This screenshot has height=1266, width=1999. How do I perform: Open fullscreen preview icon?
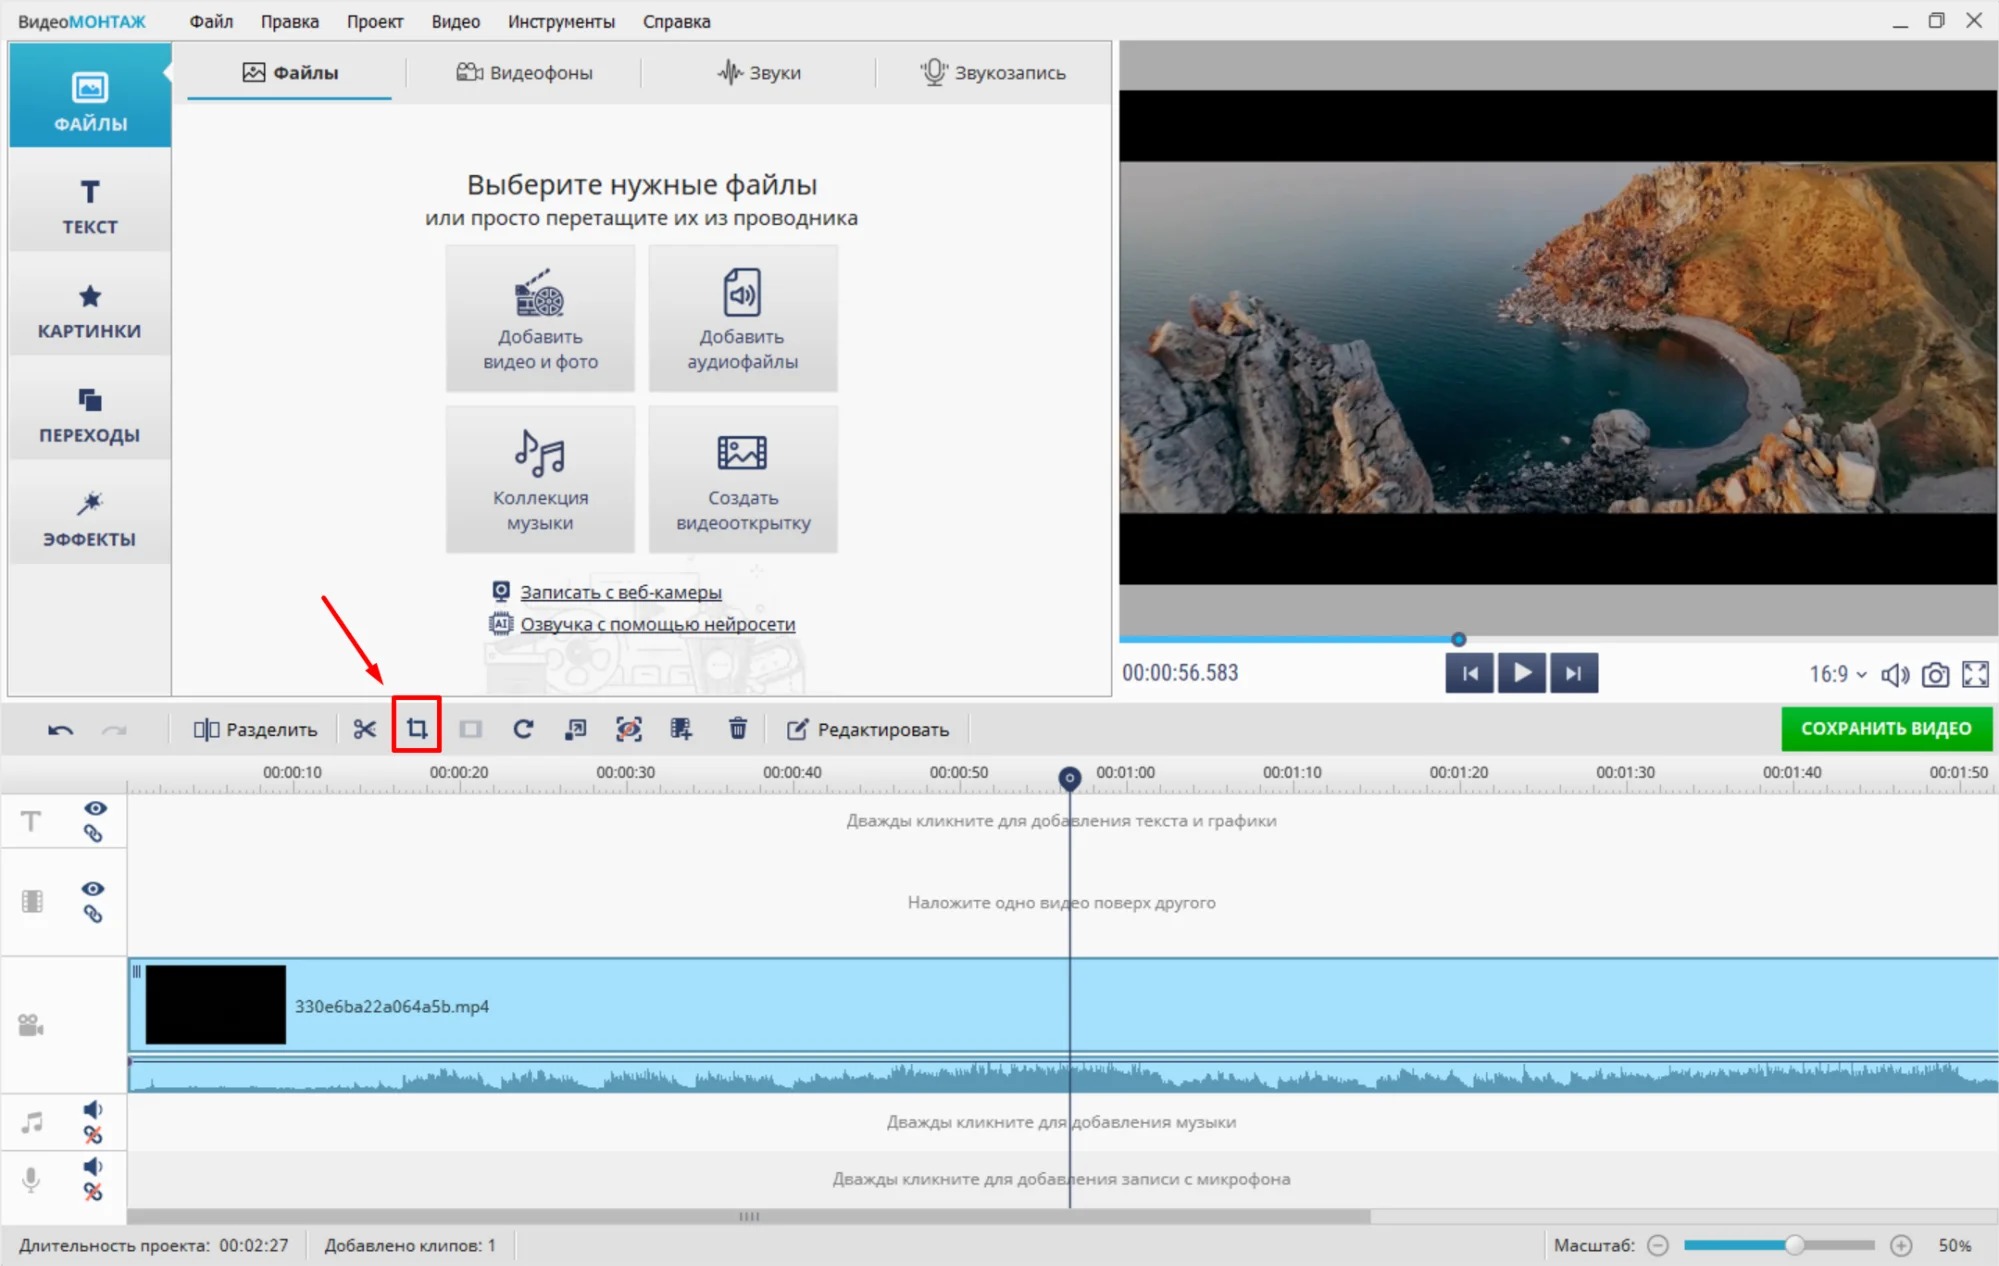click(1975, 674)
